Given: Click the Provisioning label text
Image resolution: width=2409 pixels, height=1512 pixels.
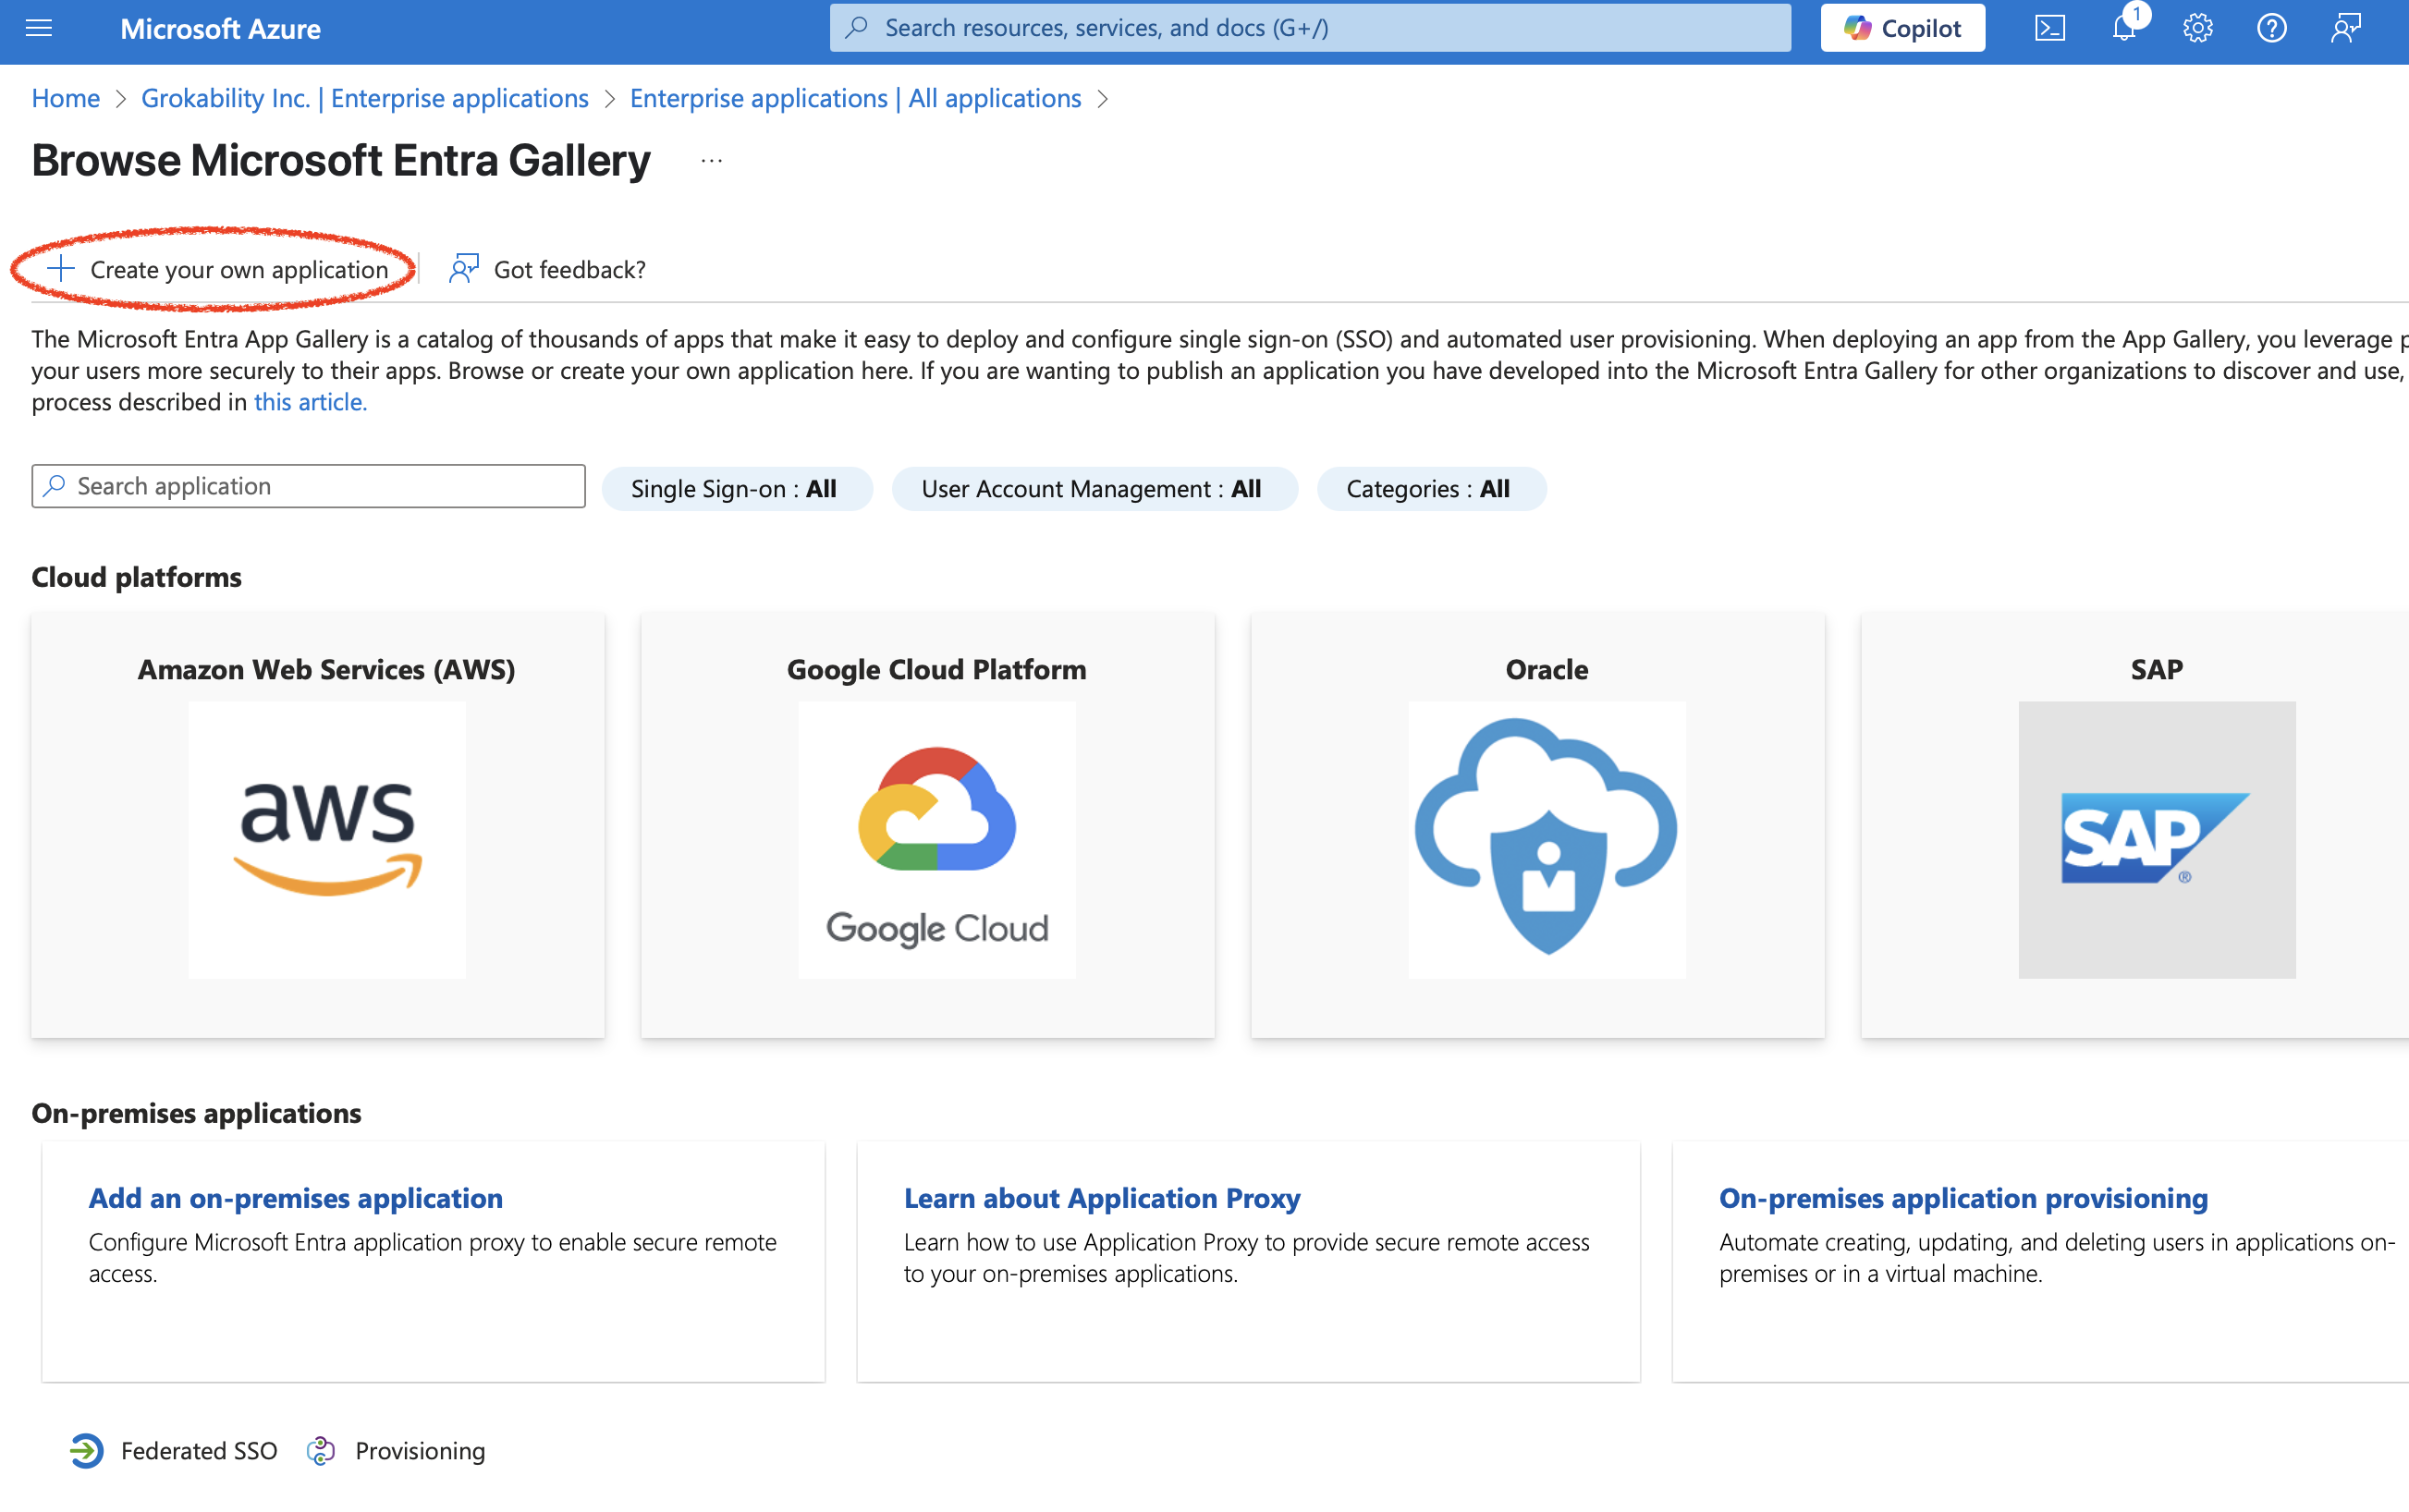Looking at the screenshot, I should (420, 1451).
